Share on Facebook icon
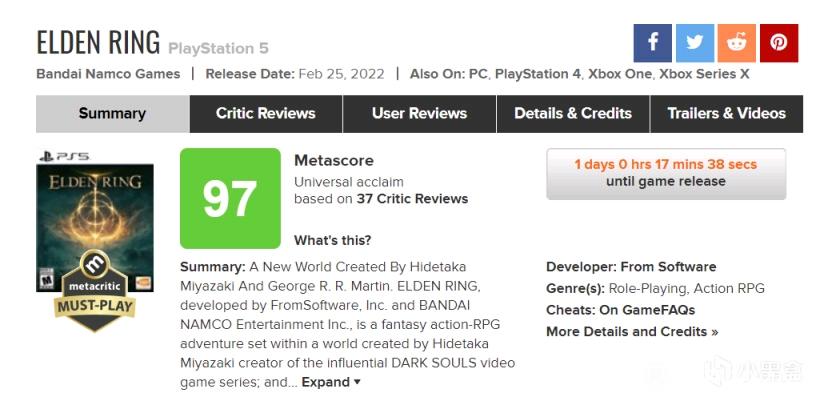The height and width of the screenshot is (397, 828). coord(653,43)
